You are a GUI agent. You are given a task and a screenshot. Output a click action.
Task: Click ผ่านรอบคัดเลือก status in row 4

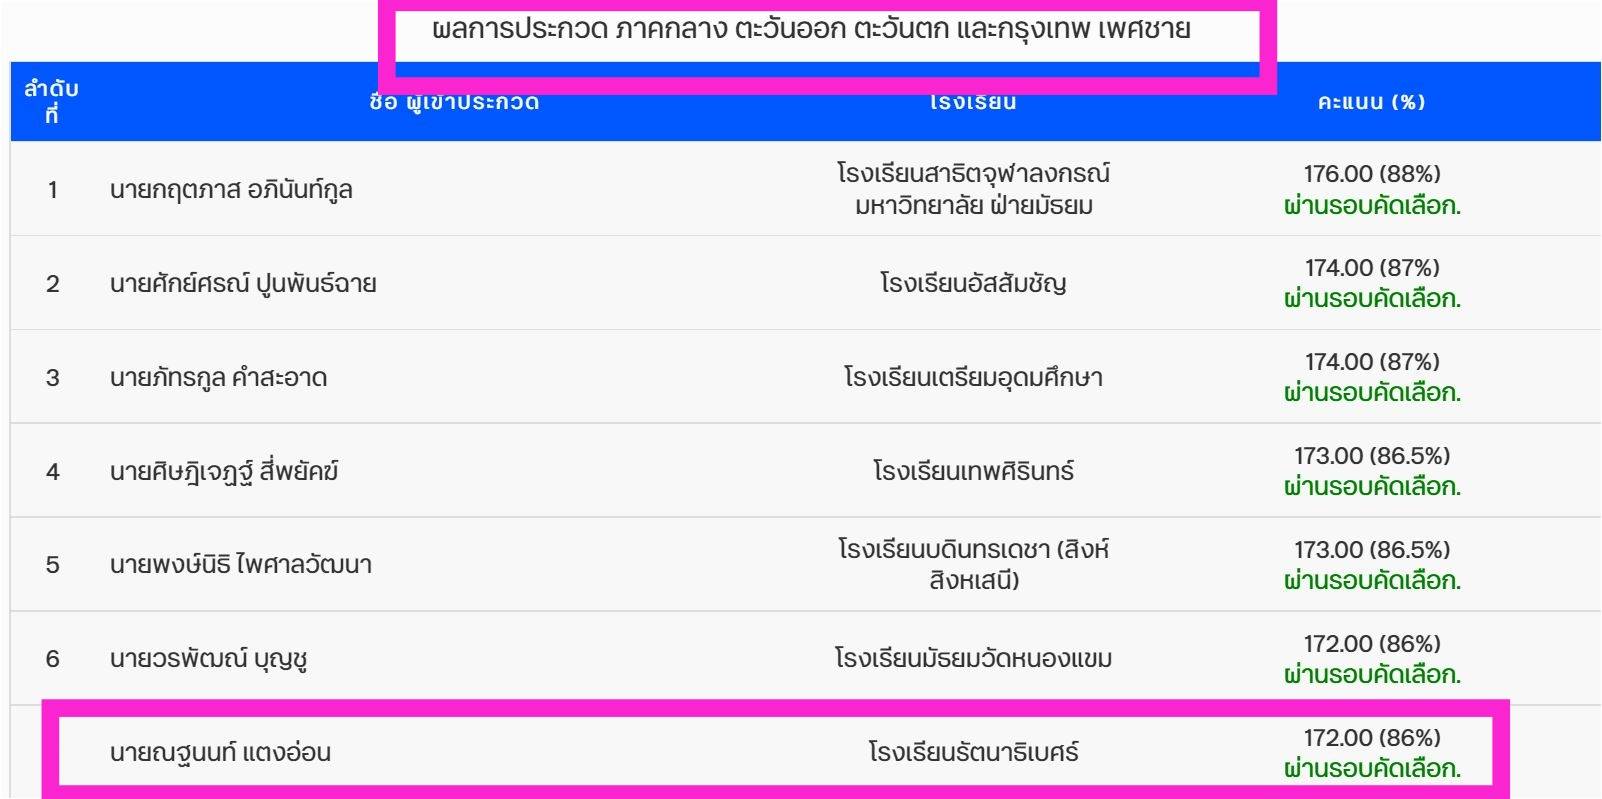(1372, 486)
